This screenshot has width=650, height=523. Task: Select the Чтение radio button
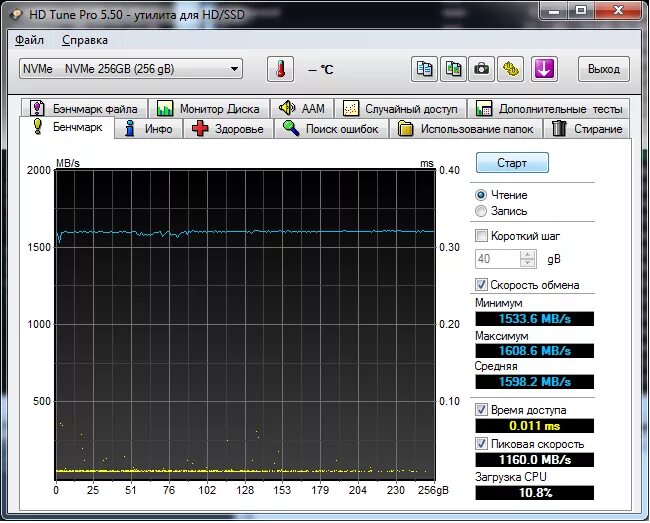pyautogui.click(x=481, y=195)
